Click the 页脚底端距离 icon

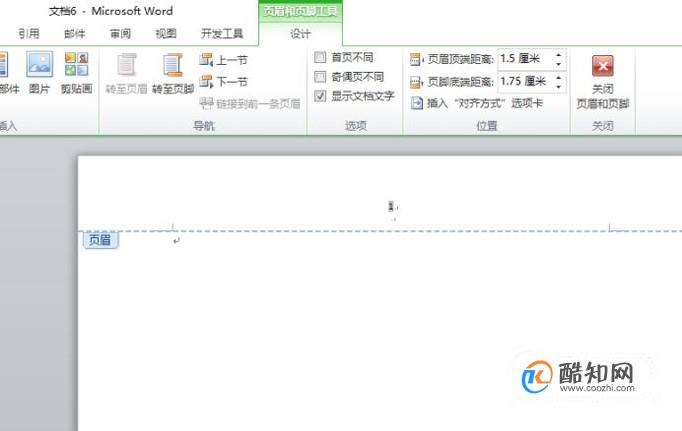point(416,82)
